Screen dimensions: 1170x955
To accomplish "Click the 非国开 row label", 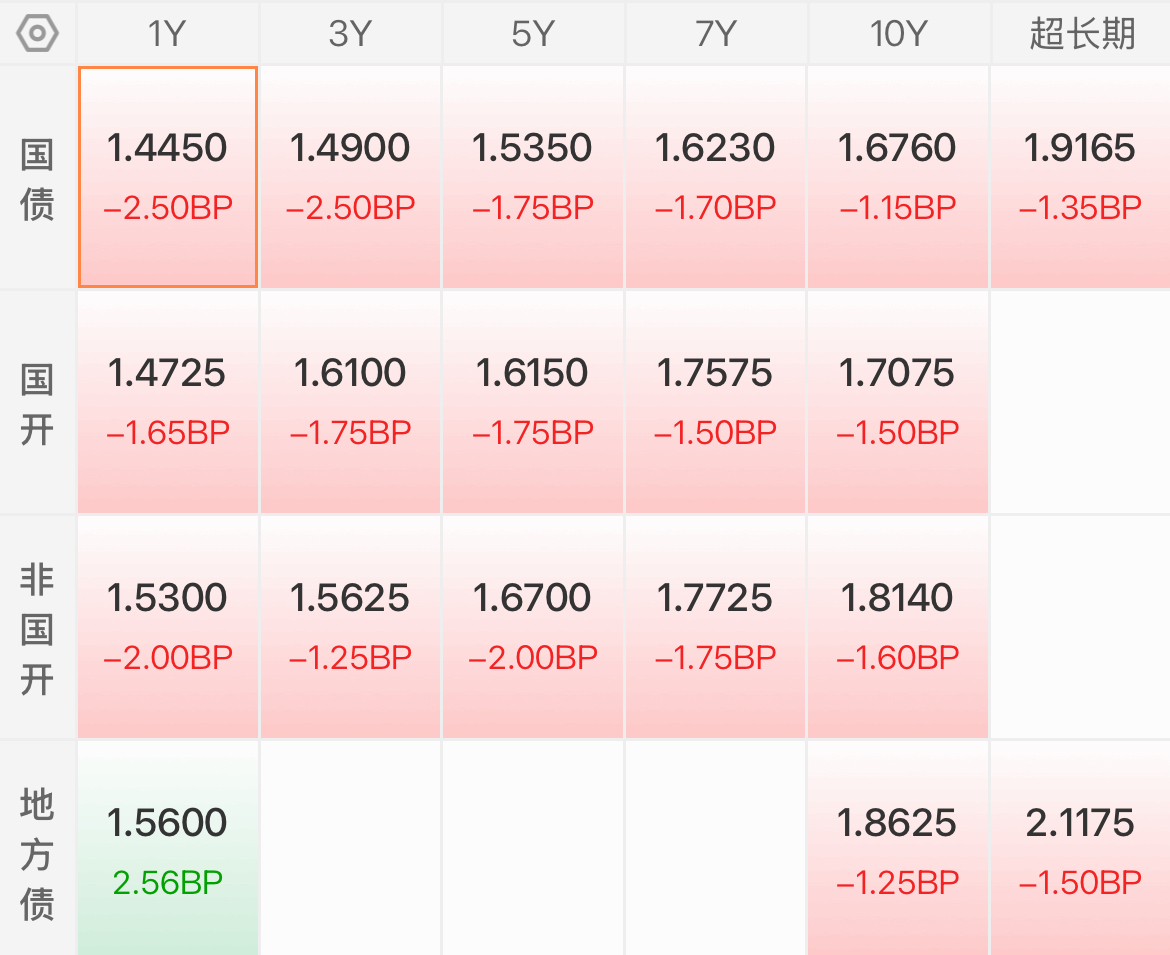I will pyautogui.click(x=37, y=629).
